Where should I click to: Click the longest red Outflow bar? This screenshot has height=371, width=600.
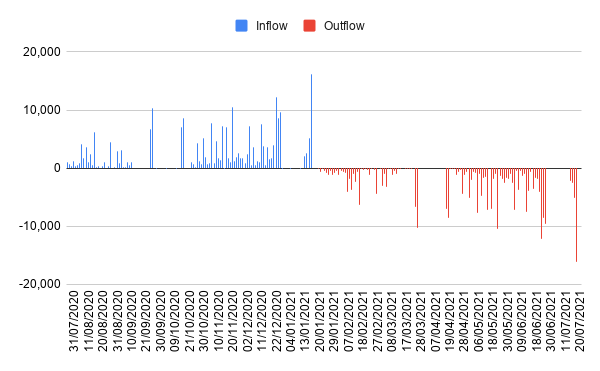coord(576,215)
